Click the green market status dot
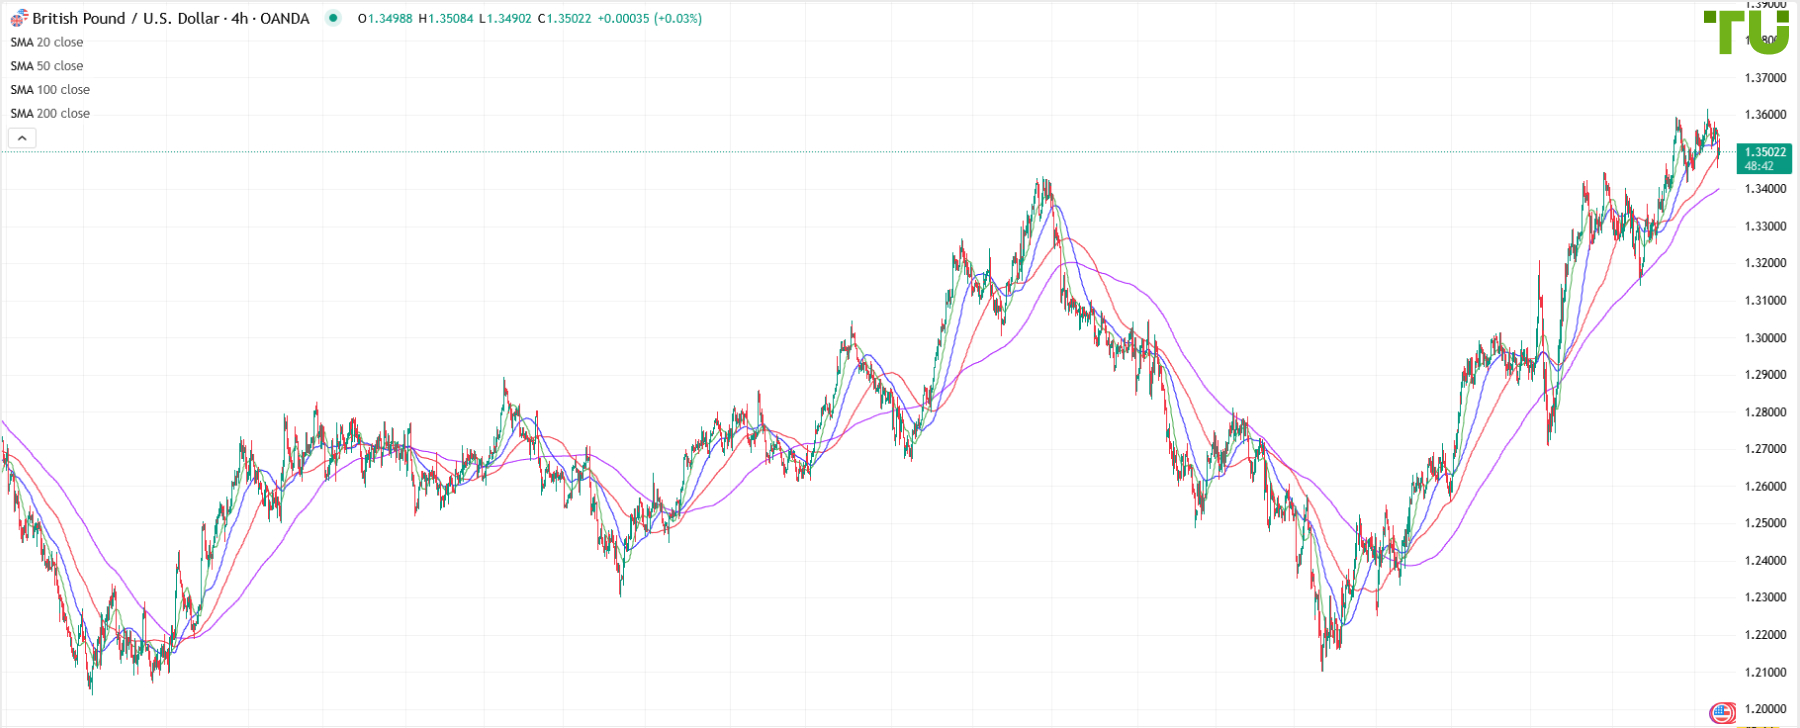Image resolution: width=1800 pixels, height=728 pixels. click(x=333, y=18)
